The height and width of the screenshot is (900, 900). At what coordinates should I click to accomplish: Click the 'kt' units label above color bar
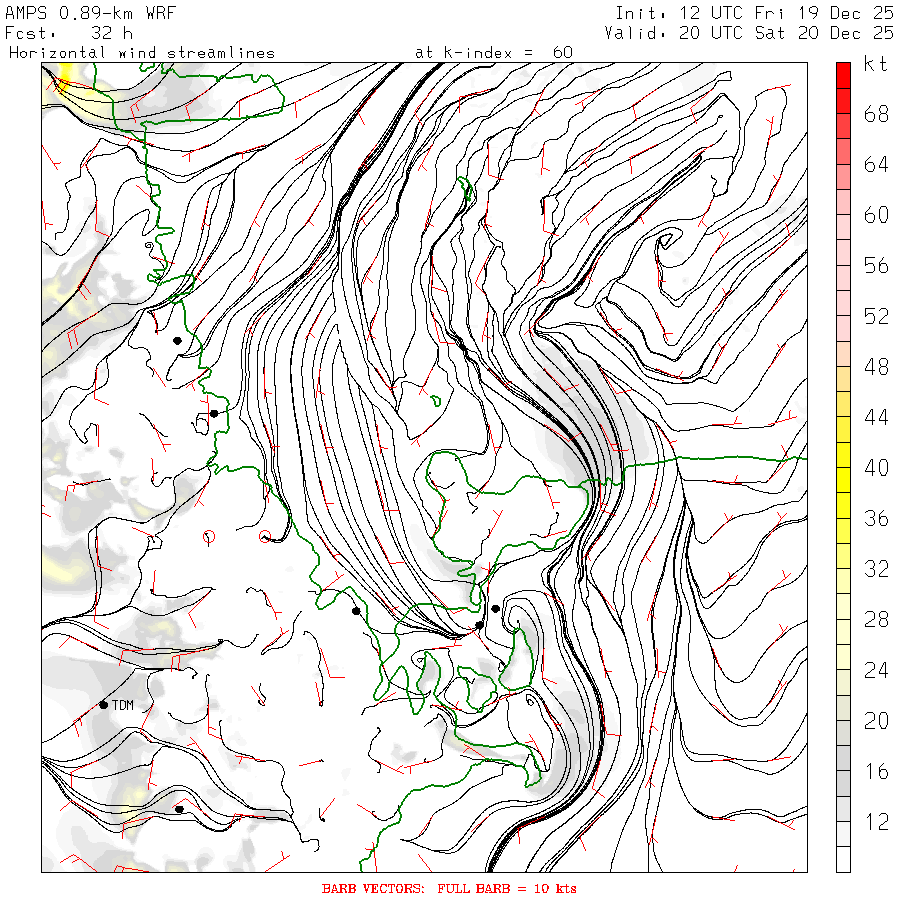pyautogui.click(x=876, y=64)
